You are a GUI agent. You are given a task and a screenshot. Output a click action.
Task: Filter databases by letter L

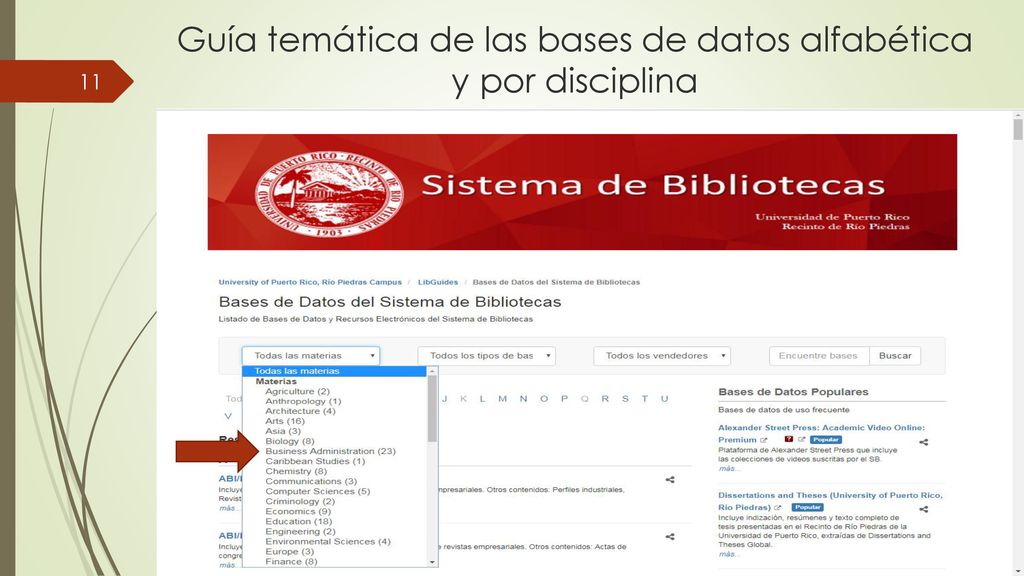point(482,399)
